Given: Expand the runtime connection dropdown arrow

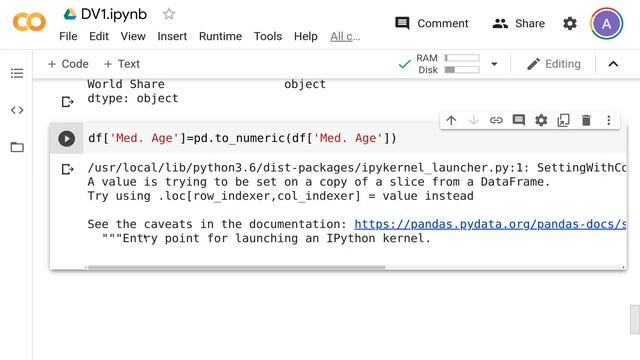Looking at the screenshot, I should pyautogui.click(x=494, y=64).
